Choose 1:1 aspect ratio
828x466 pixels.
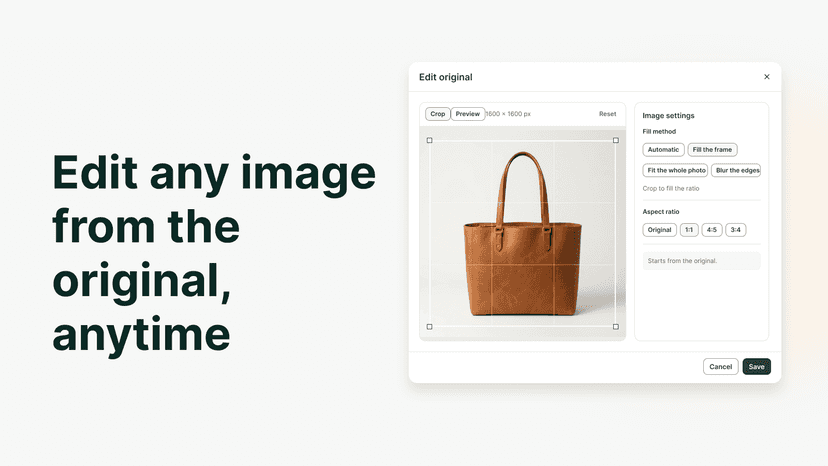pos(689,230)
